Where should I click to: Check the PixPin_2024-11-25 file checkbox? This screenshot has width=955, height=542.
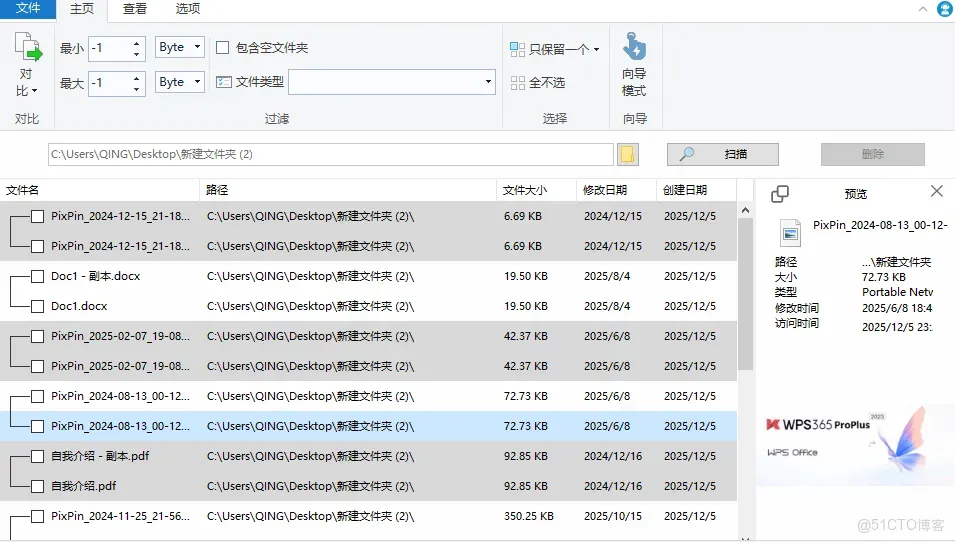[x=37, y=516]
